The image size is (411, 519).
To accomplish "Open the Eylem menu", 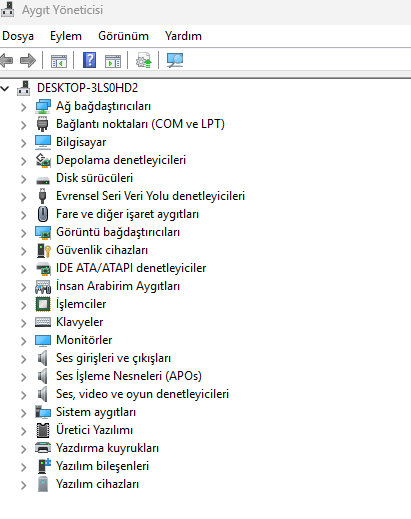I will [x=66, y=36].
